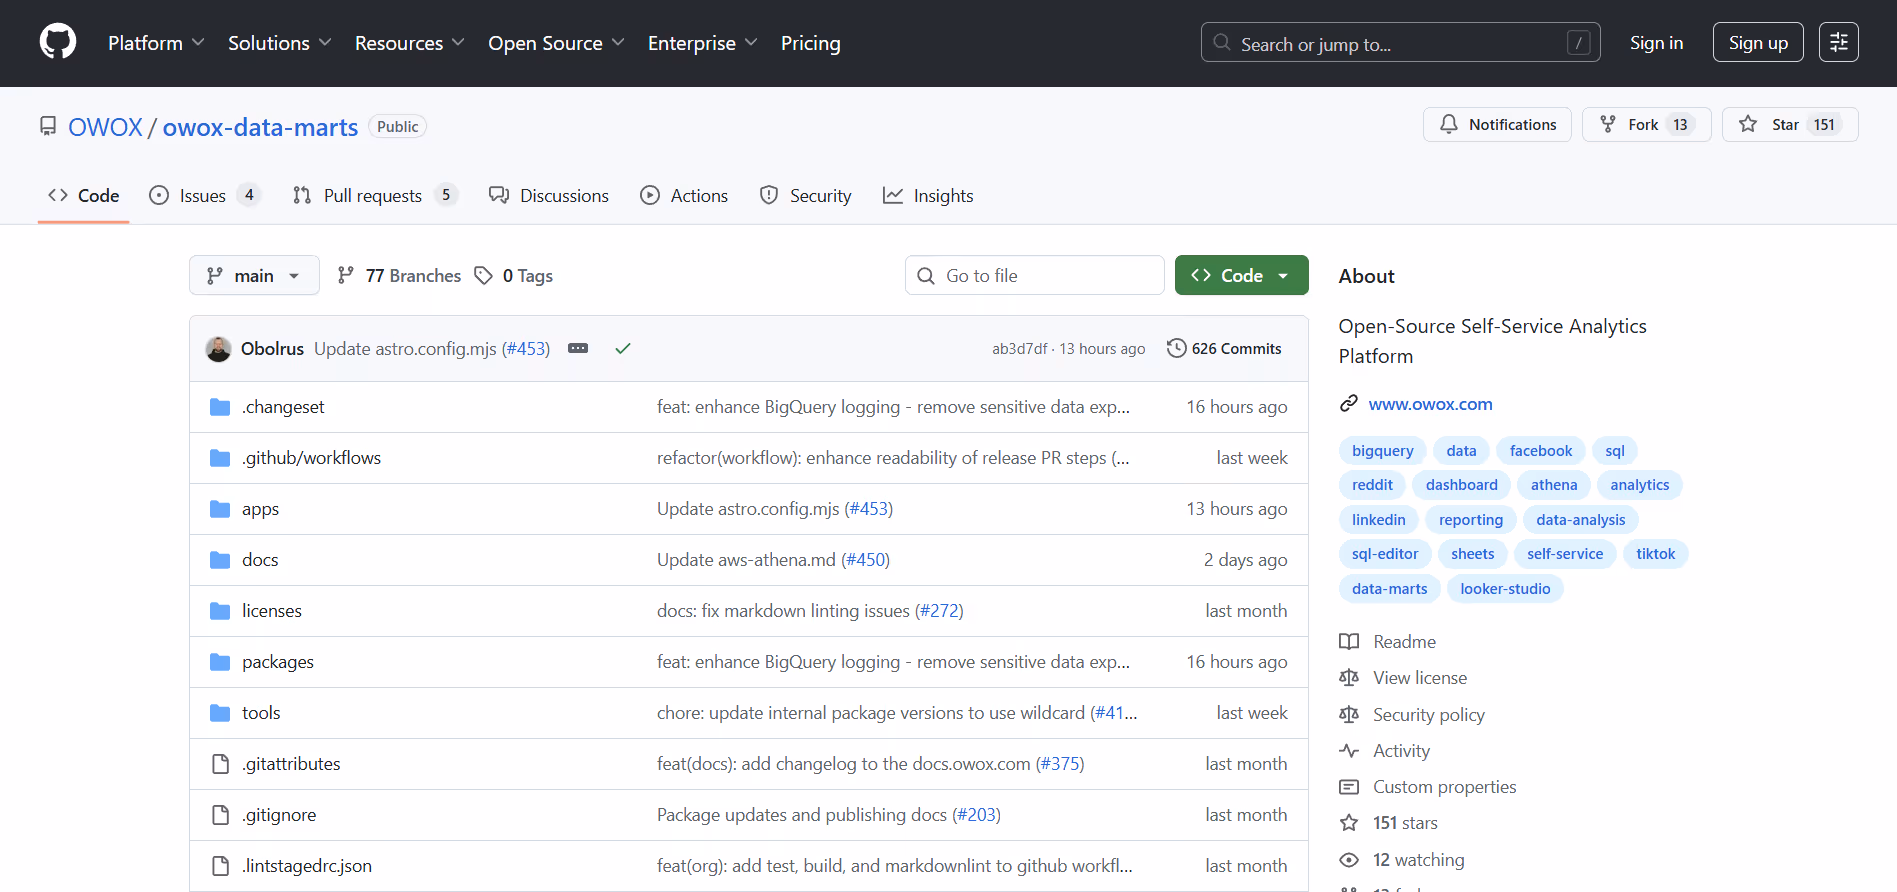1897x892 pixels.
Task: Click the Notifications bell icon
Action: pos(1448,124)
